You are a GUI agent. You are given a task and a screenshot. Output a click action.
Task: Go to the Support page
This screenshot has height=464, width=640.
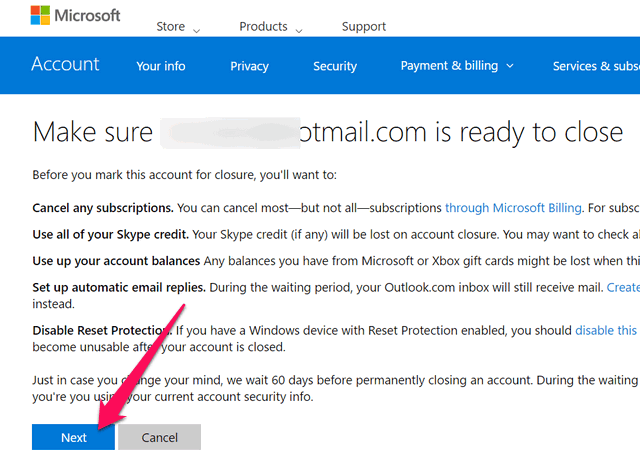click(x=364, y=26)
